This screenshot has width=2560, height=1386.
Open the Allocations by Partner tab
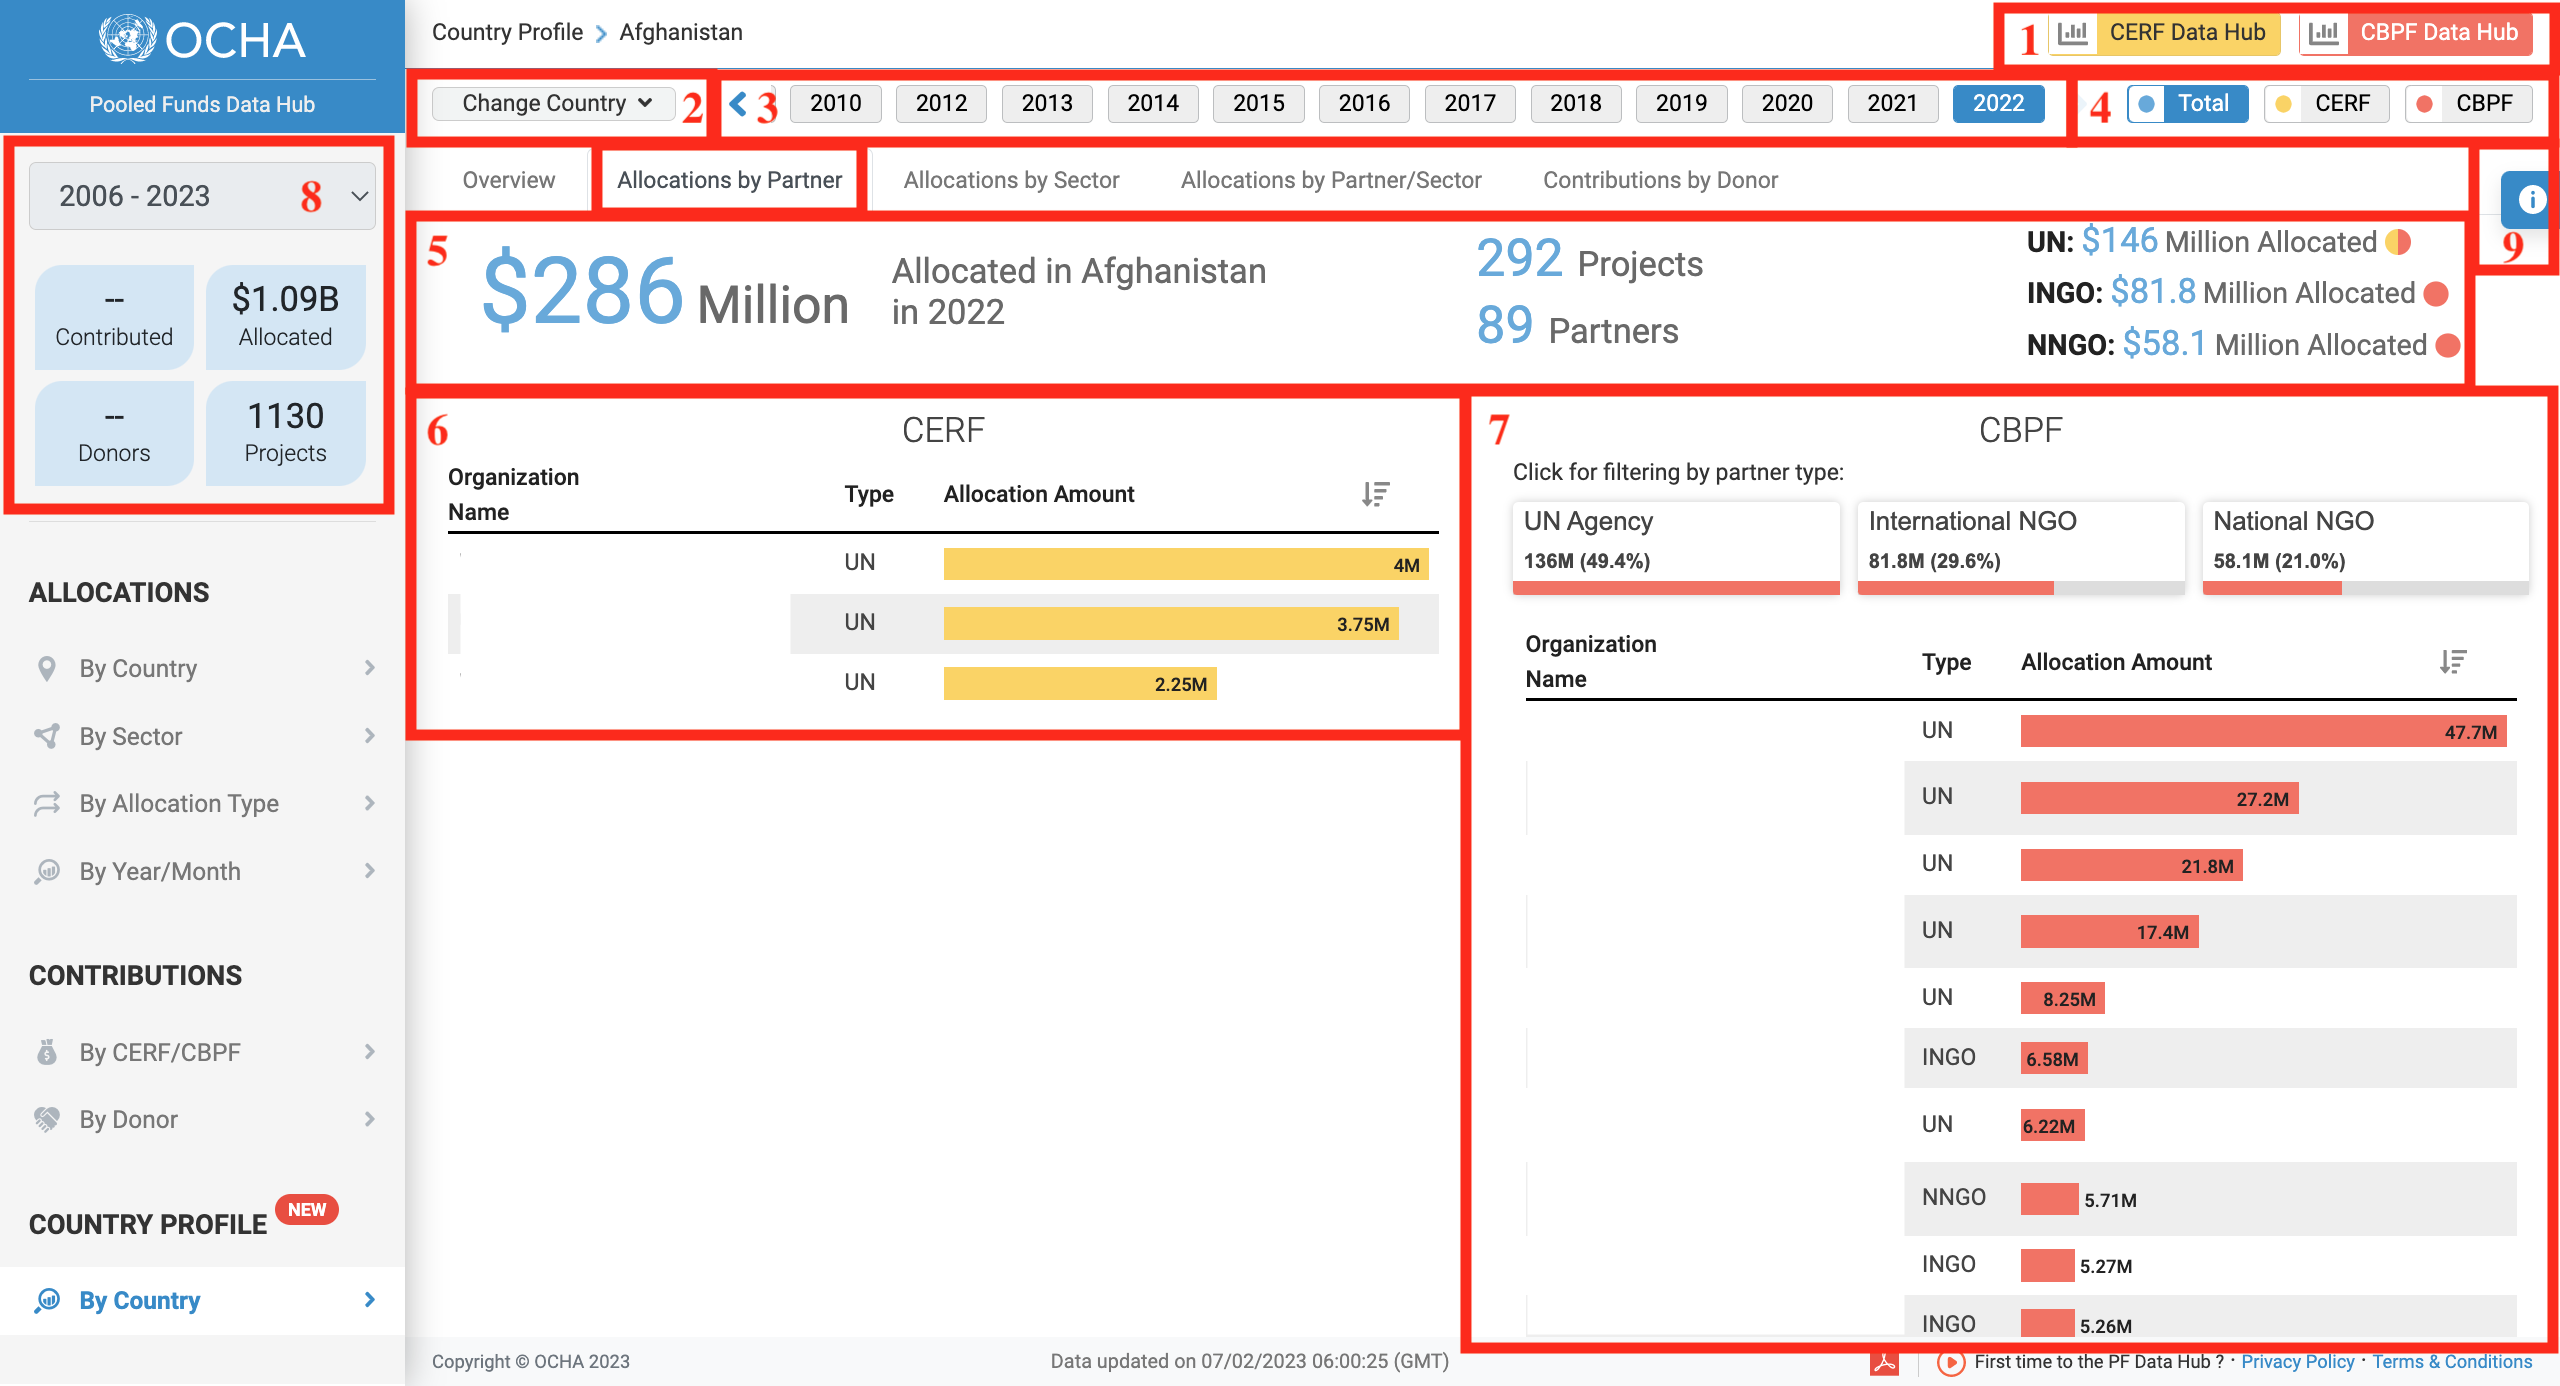pyautogui.click(x=729, y=180)
